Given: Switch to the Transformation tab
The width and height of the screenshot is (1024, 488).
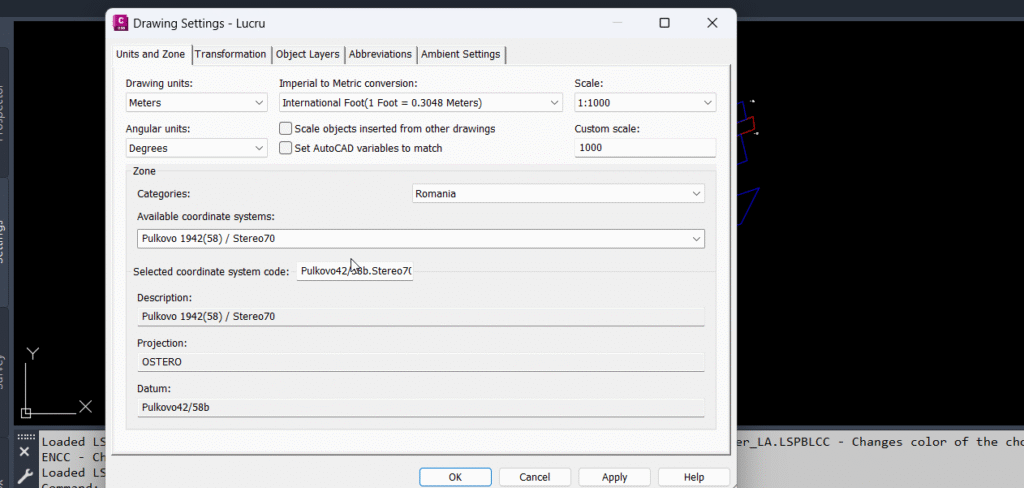Looking at the screenshot, I should [x=231, y=54].
